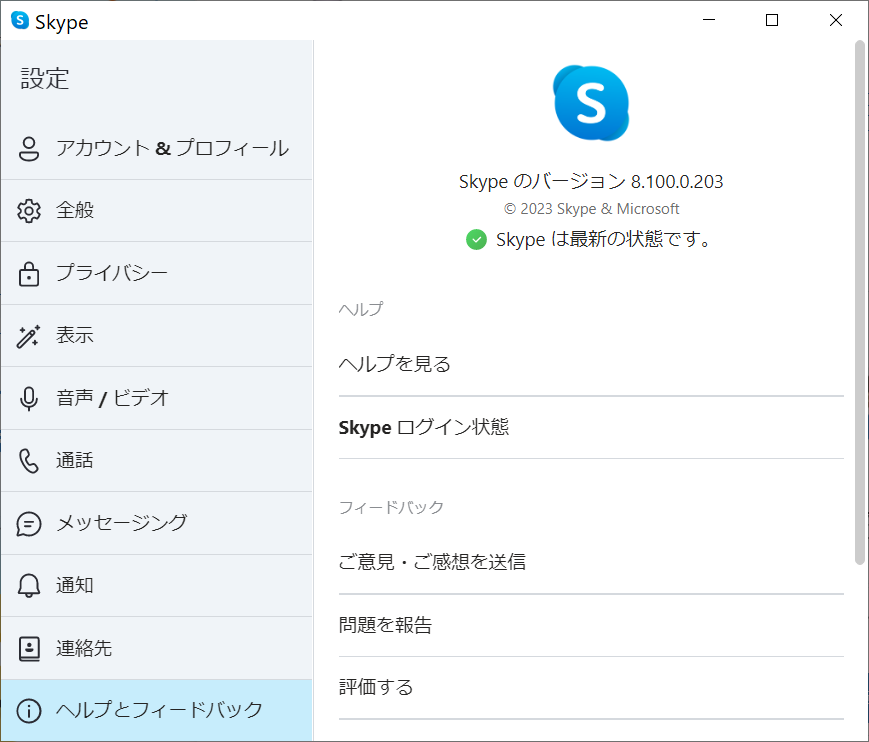The height and width of the screenshot is (742, 869).
Task: Open 問題を報告
Action: pos(591,626)
